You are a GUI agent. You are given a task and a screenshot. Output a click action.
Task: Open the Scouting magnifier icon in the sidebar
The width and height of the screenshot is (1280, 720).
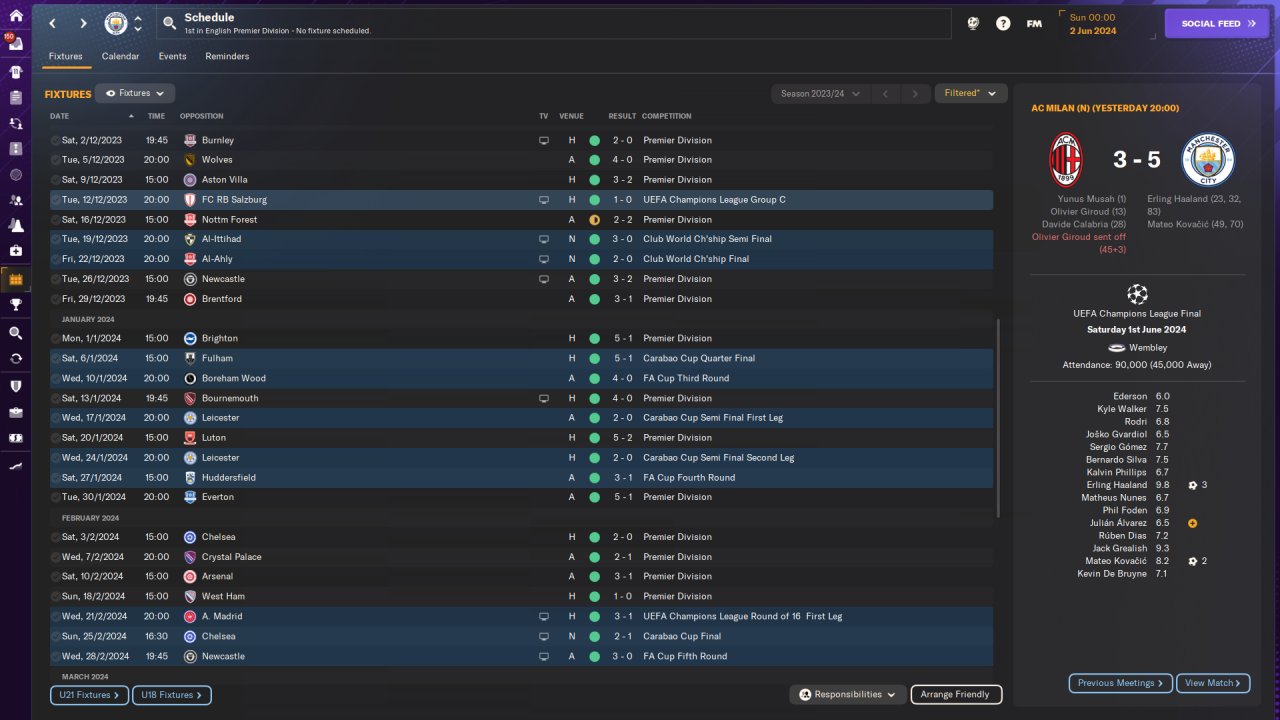[15, 333]
